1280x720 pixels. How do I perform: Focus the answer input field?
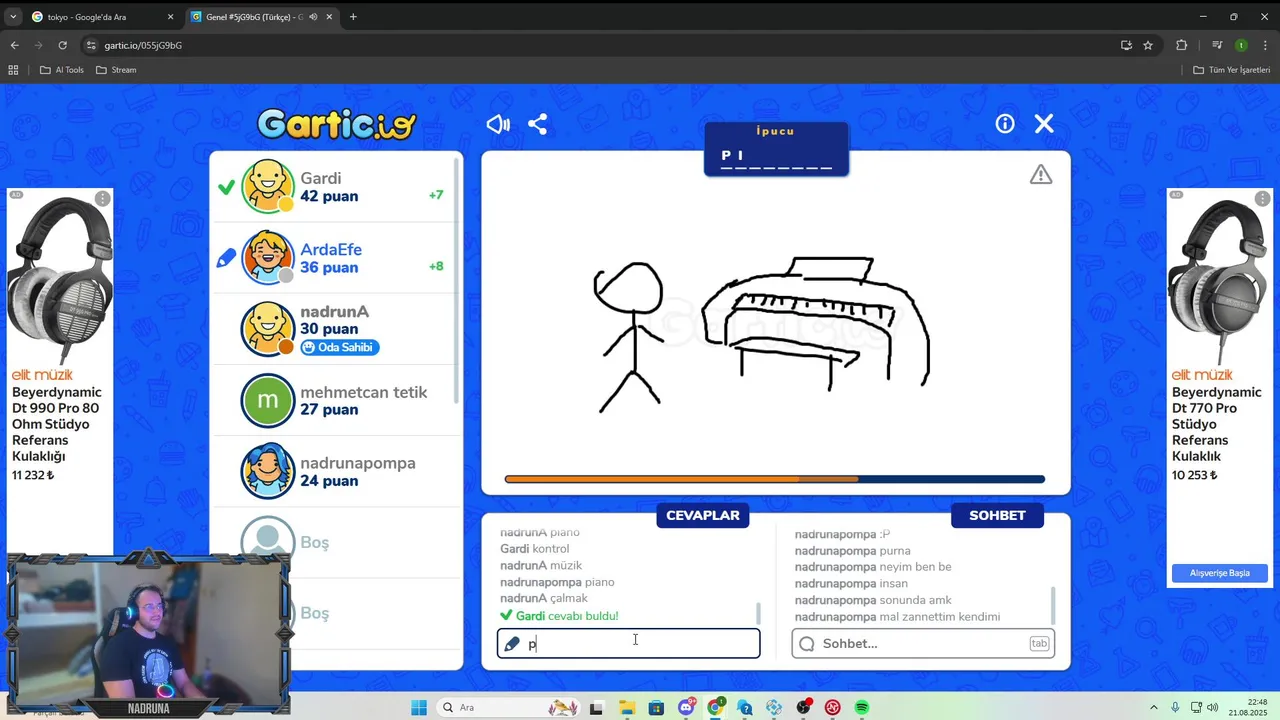[x=629, y=644]
